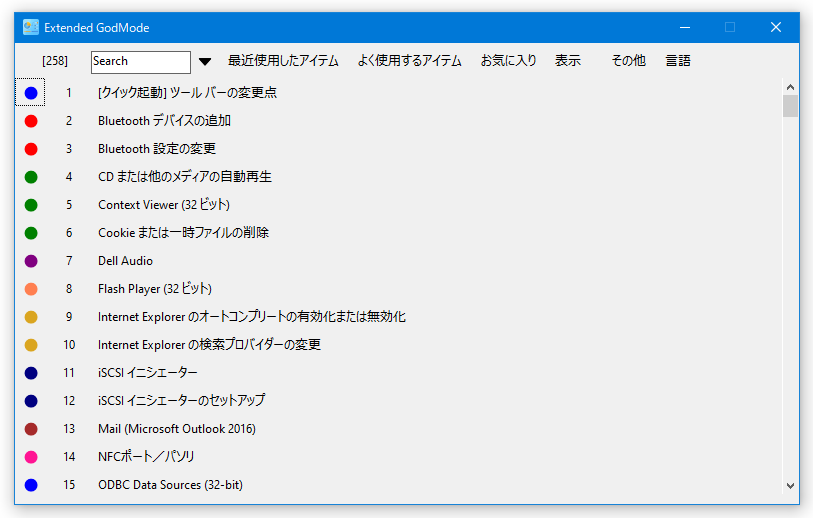813x518 pixels.
Task: Click the green dot beside Context Viewer
Action: [x=31, y=205]
